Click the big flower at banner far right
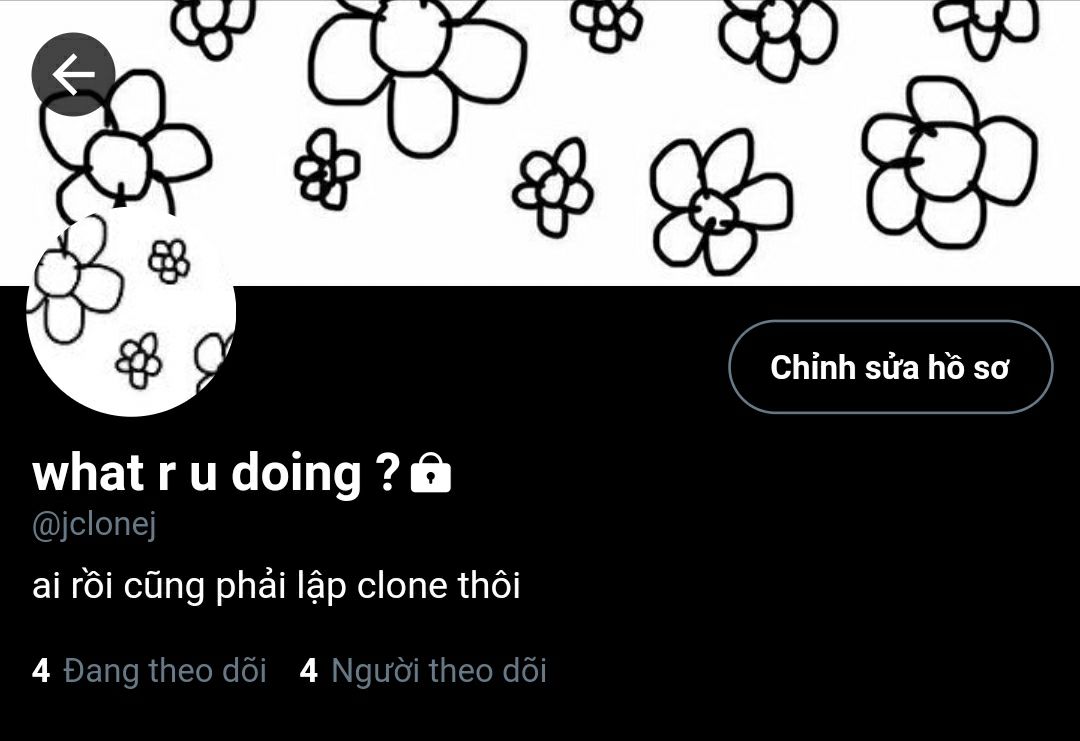 coord(951,164)
